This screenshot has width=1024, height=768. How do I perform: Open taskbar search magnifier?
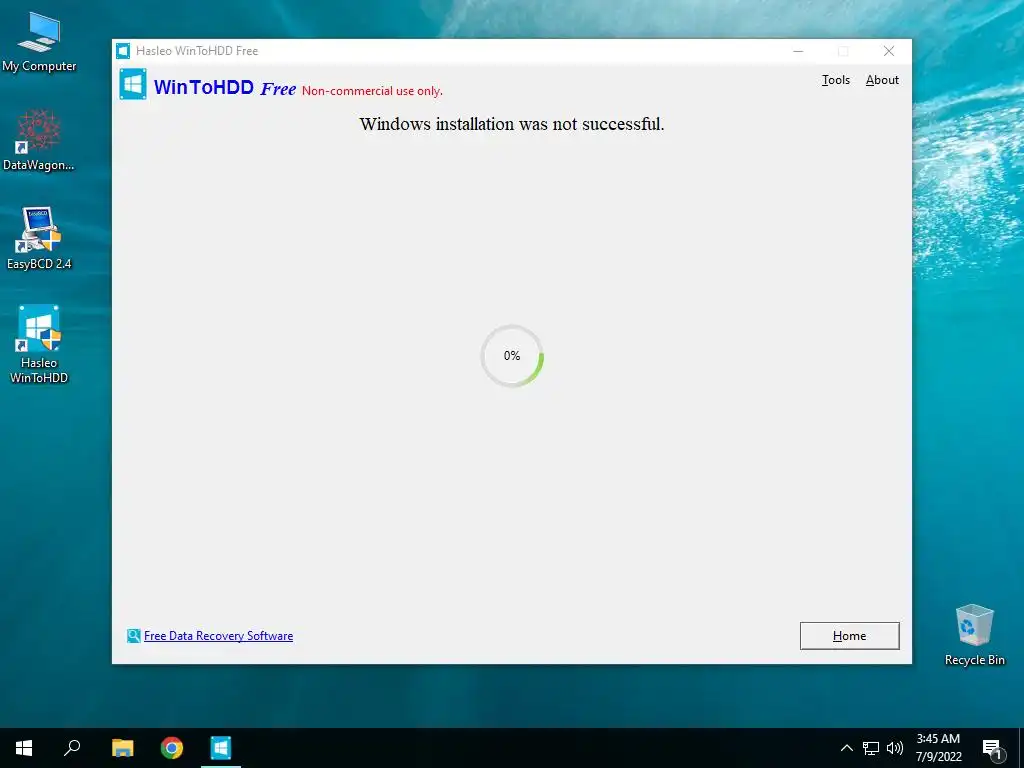[72, 748]
